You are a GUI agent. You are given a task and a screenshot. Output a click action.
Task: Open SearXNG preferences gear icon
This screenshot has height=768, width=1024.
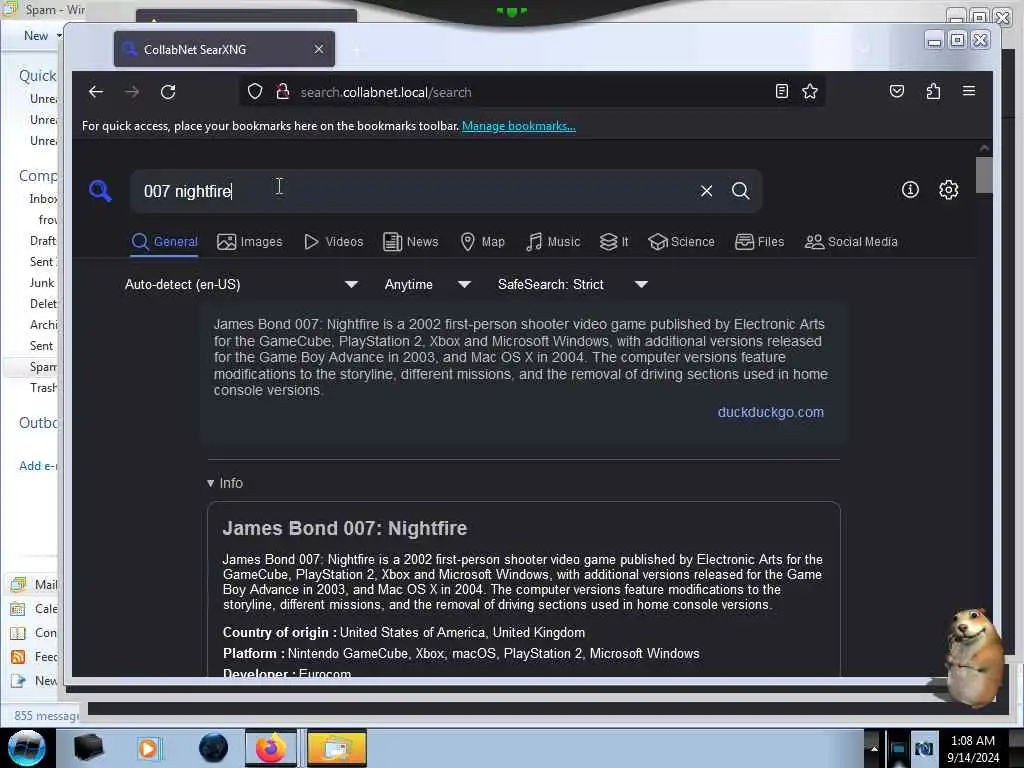[948, 190]
